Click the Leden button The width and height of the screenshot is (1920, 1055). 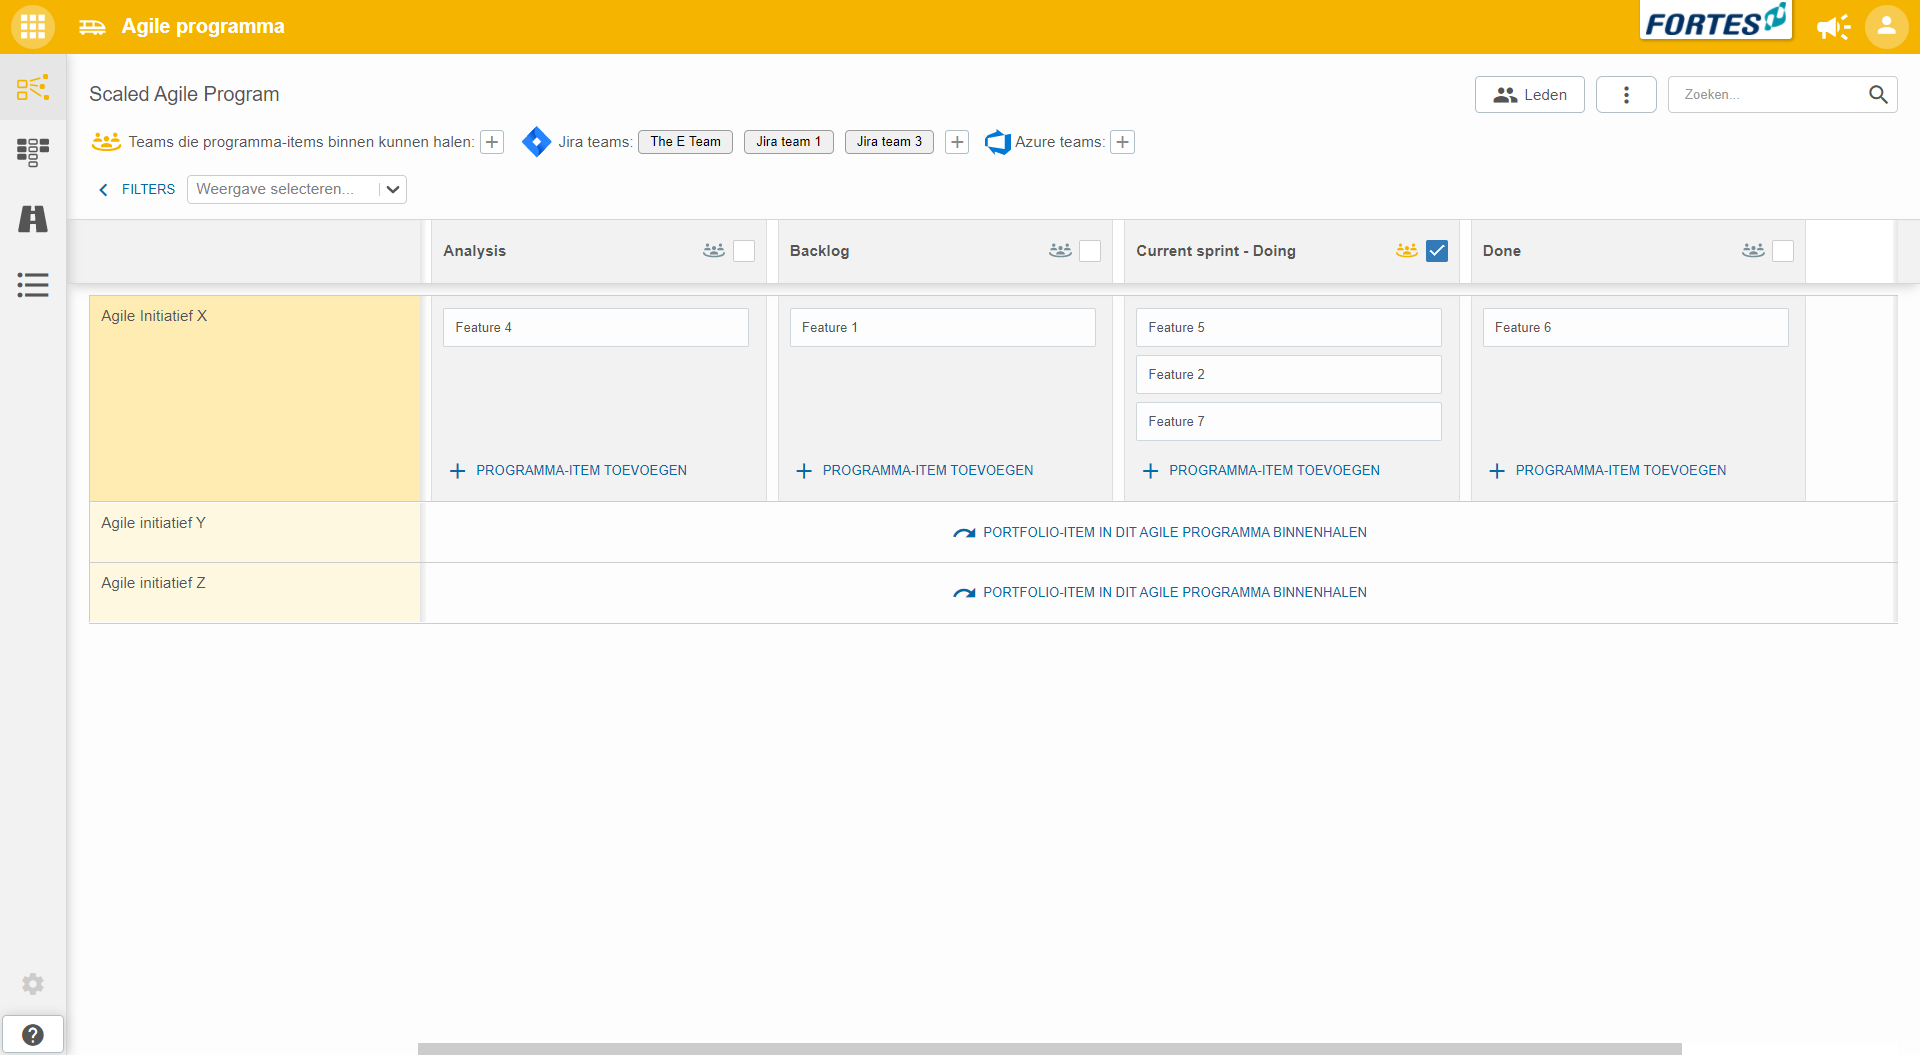pyautogui.click(x=1529, y=95)
